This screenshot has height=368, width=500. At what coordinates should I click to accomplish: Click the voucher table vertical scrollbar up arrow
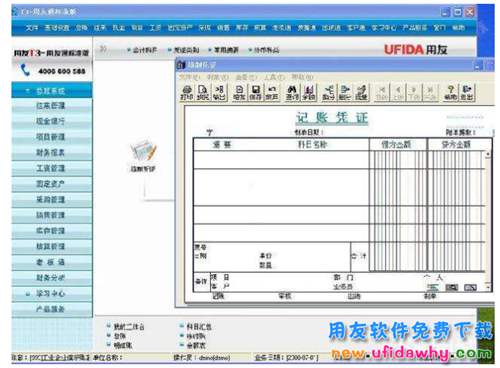[488, 154]
